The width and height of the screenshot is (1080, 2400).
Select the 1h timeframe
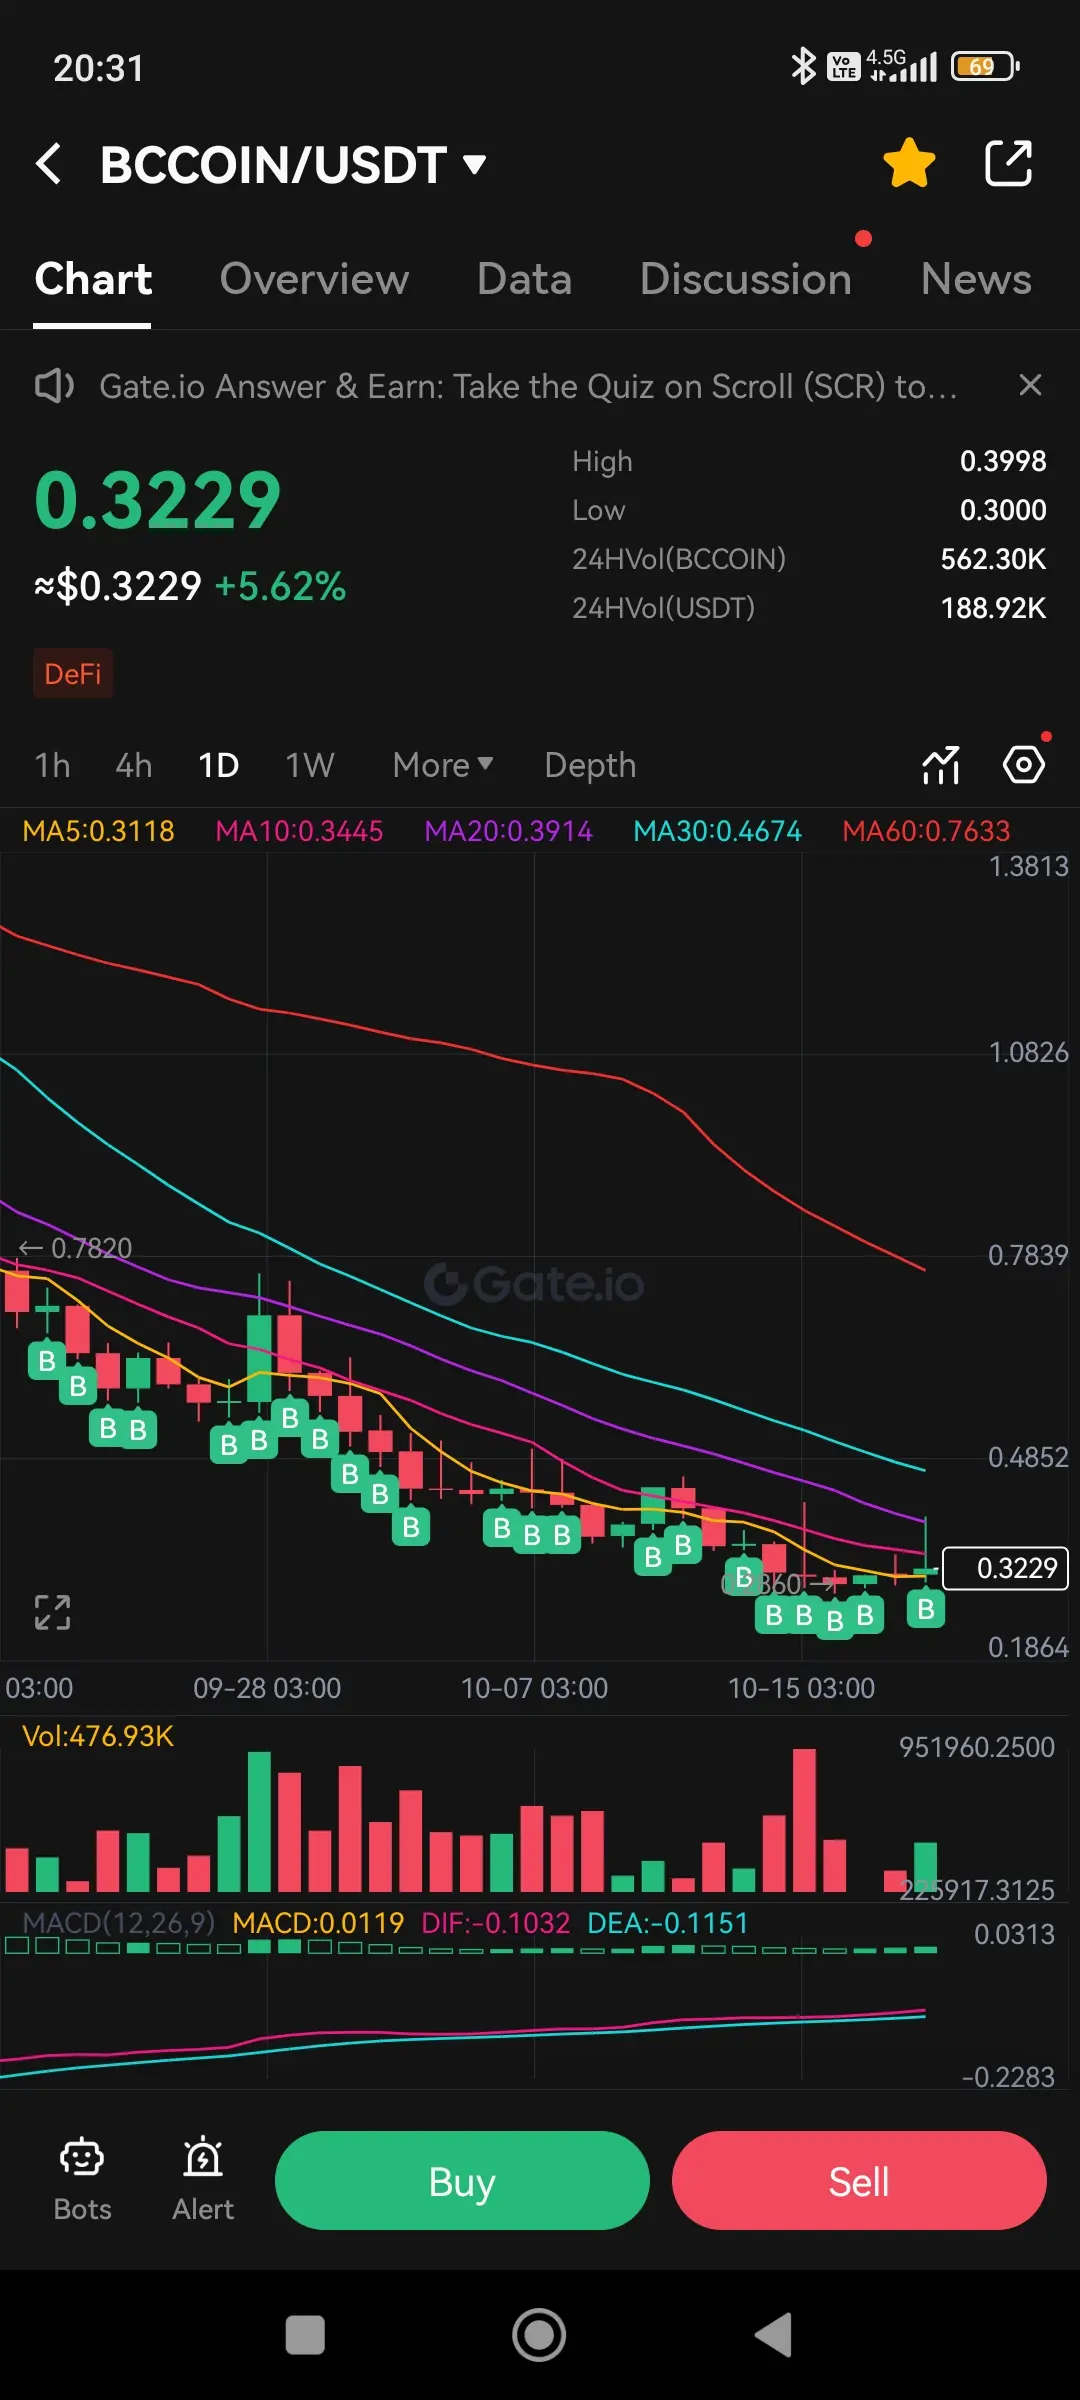click(53, 766)
